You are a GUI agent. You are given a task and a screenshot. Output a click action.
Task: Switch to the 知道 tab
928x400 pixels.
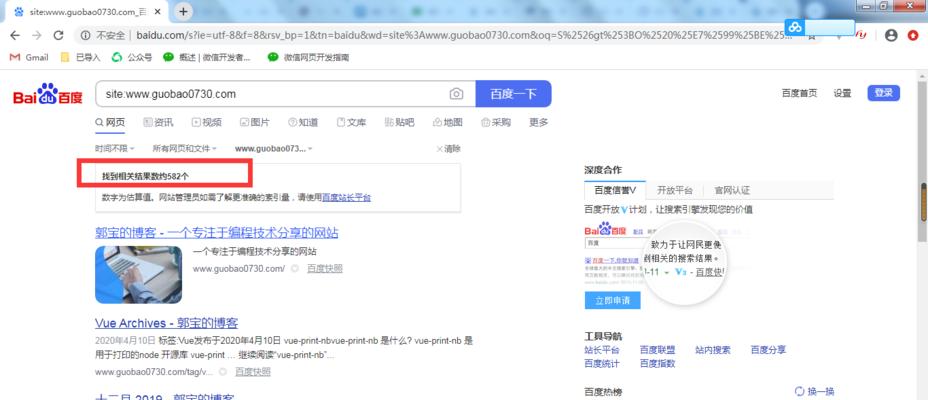(303, 122)
